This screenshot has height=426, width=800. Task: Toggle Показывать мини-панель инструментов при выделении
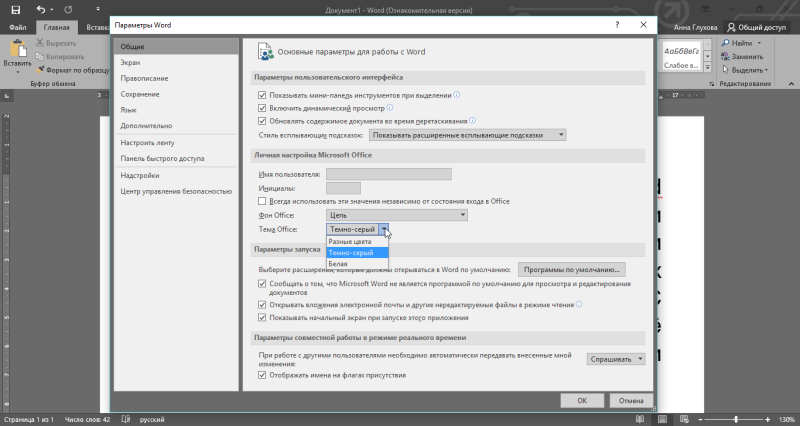tap(262, 95)
